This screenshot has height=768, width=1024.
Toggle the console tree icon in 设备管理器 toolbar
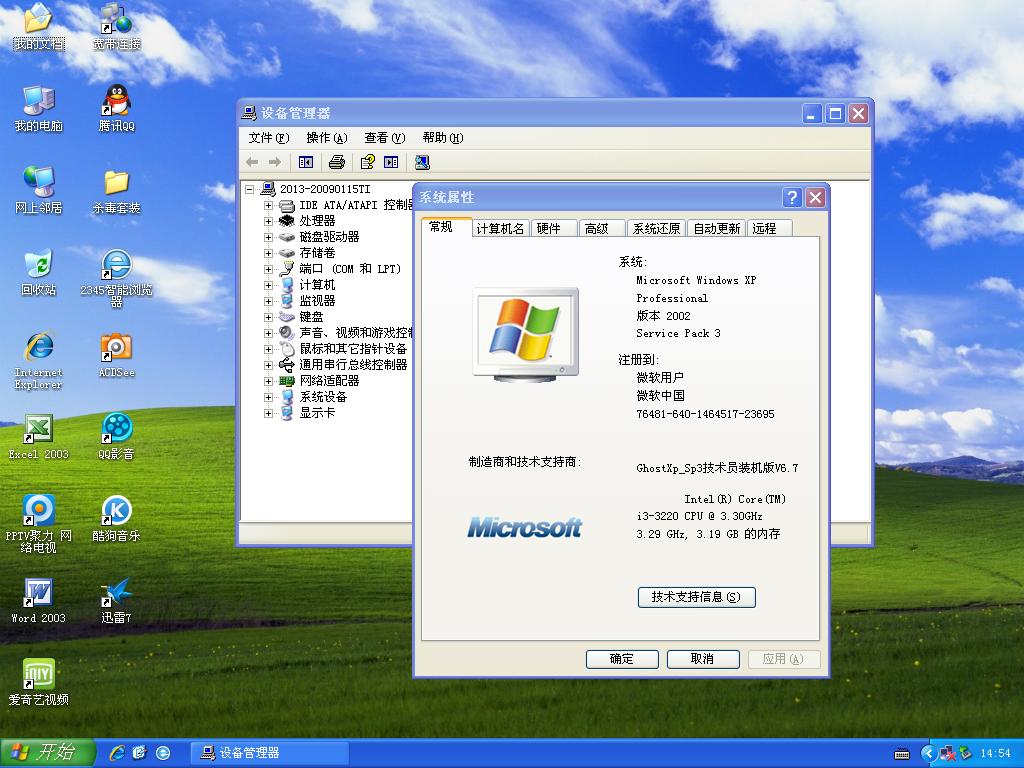pos(306,162)
